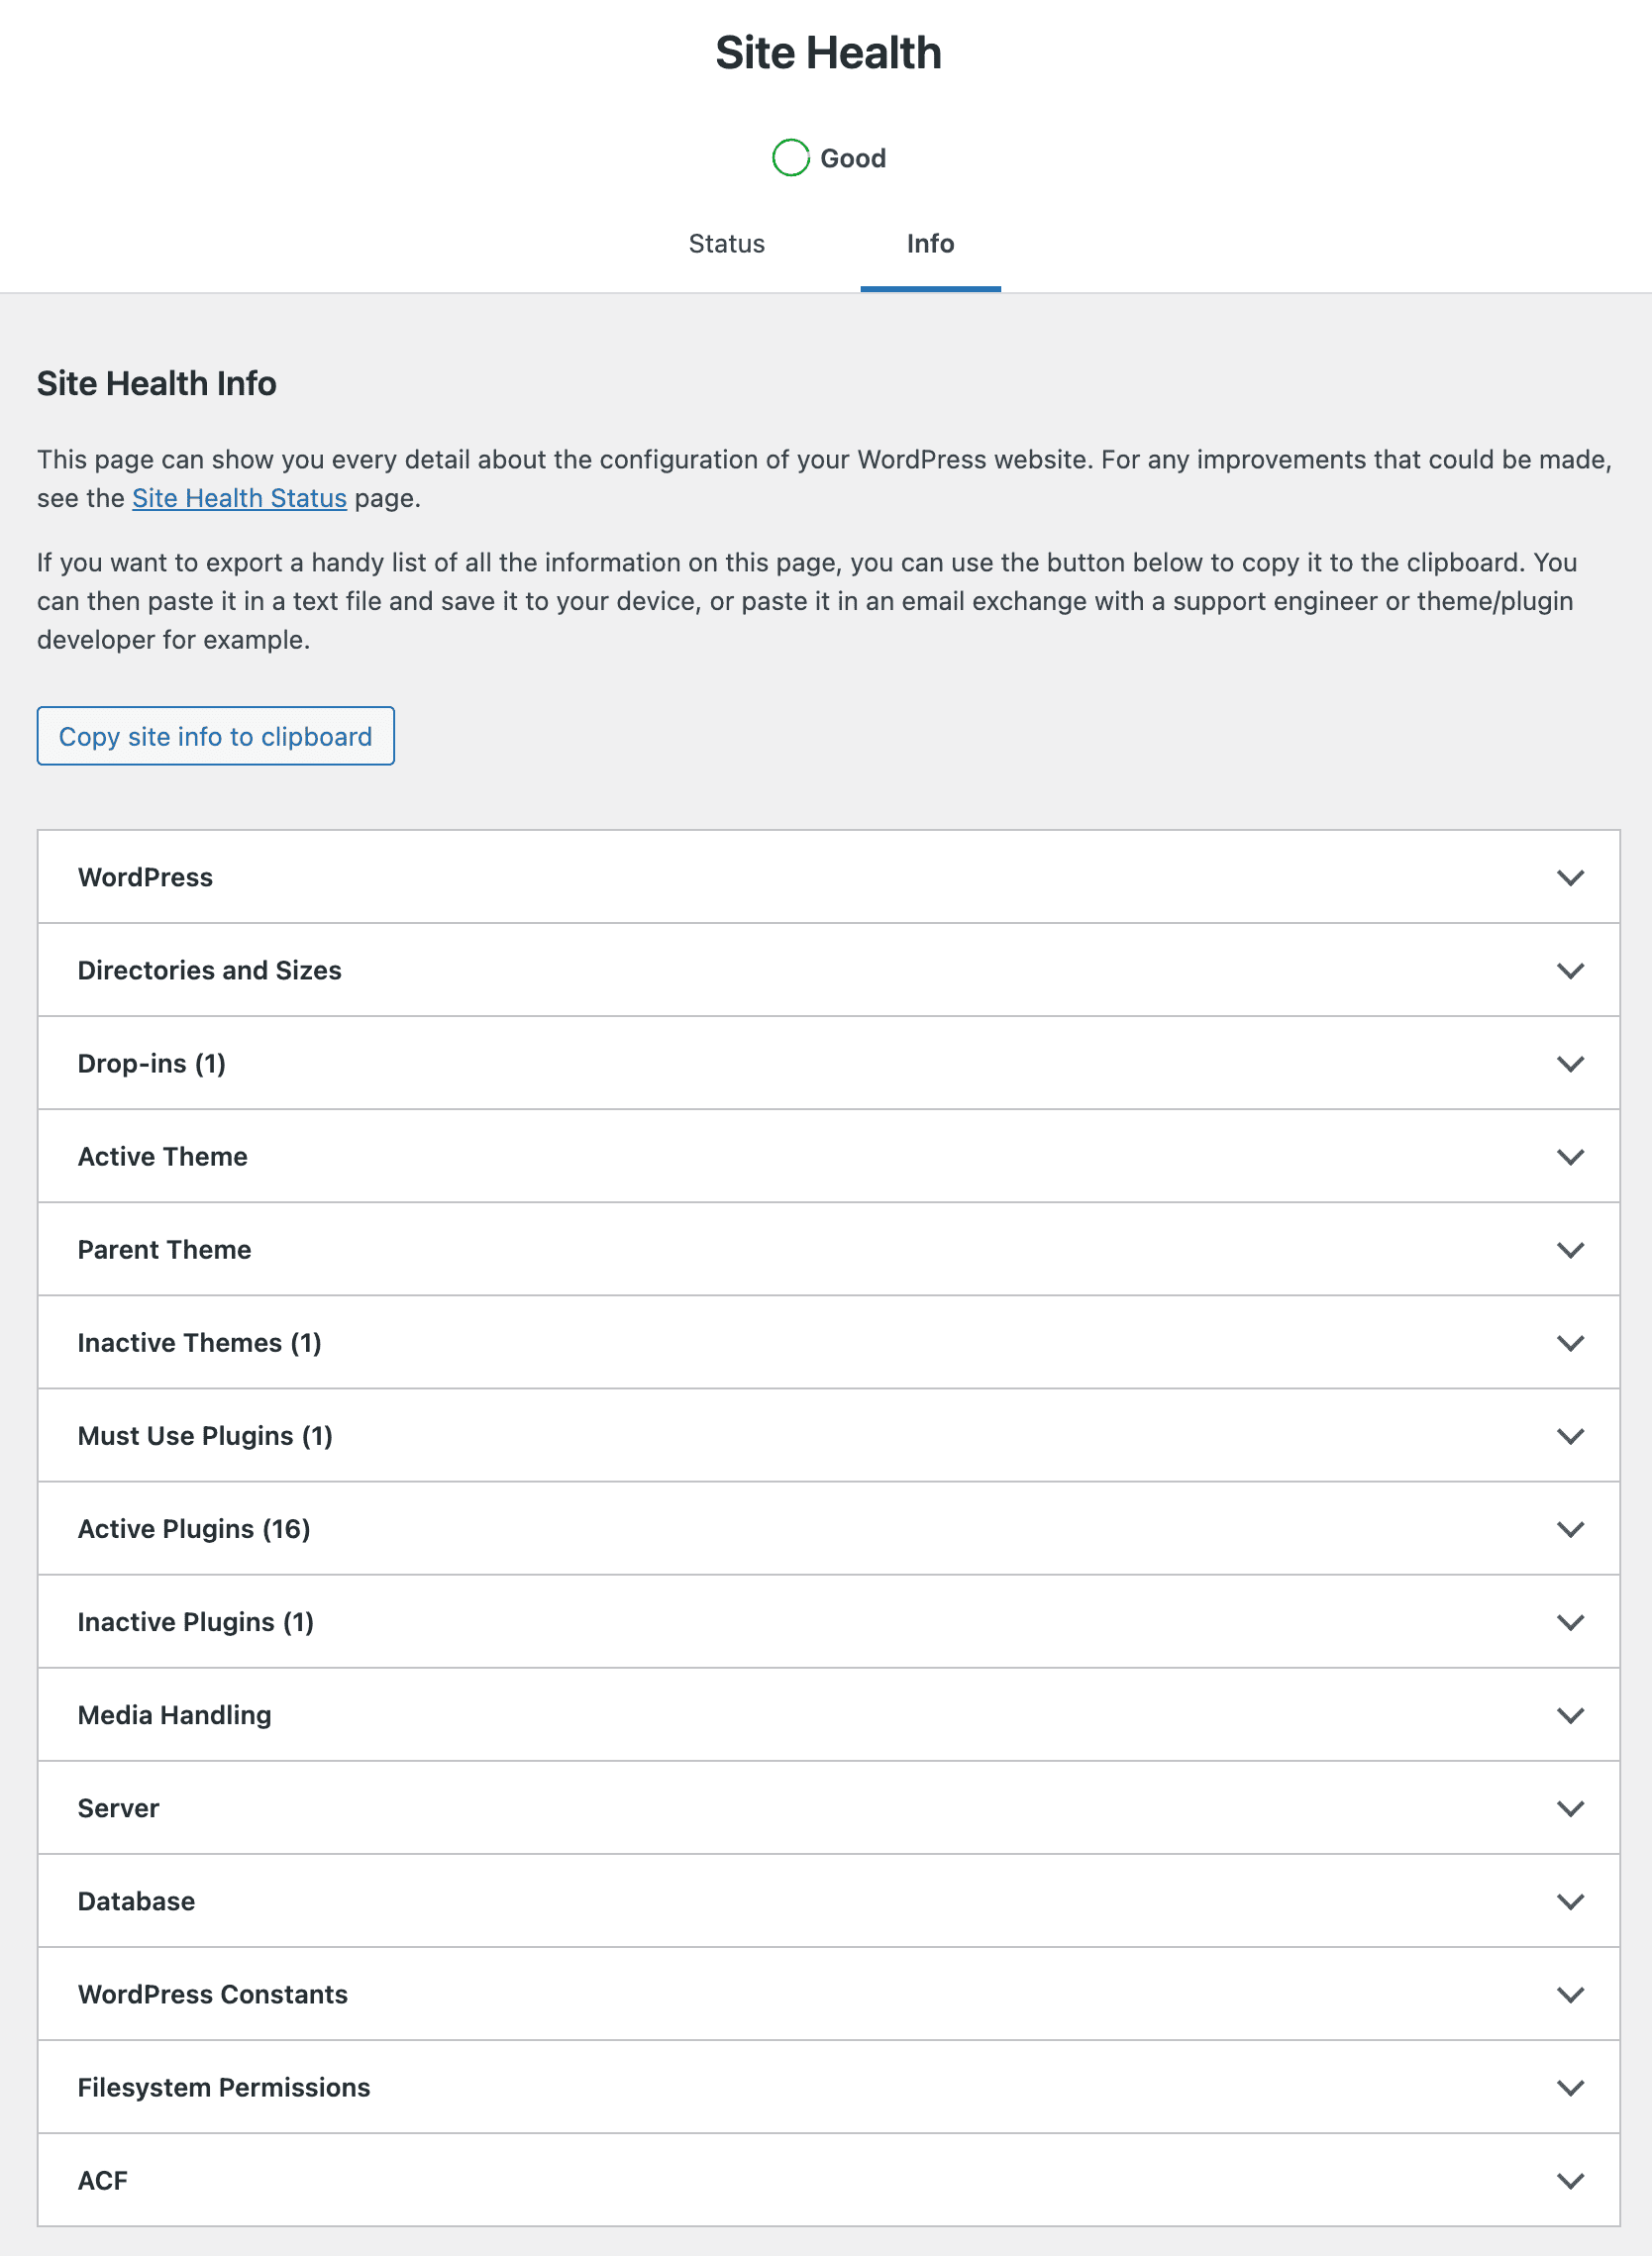The height and width of the screenshot is (2256, 1652).
Task: Open the Site Health Status link
Action: pyautogui.click(x=239, y=497)
